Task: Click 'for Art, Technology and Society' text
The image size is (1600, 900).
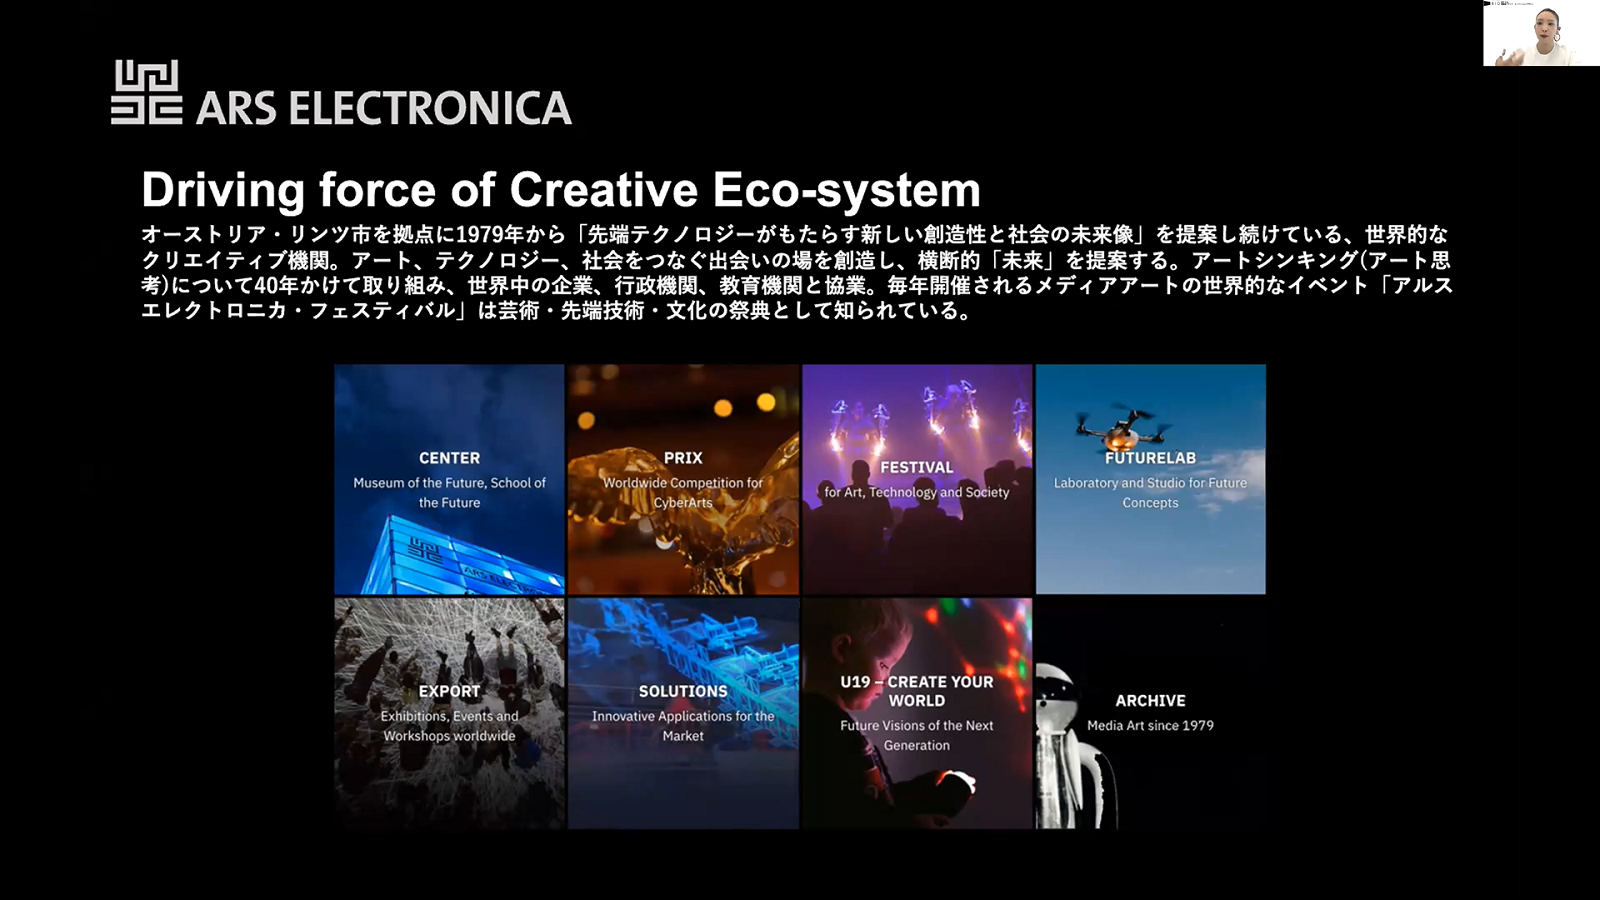Action: [917, 492]
